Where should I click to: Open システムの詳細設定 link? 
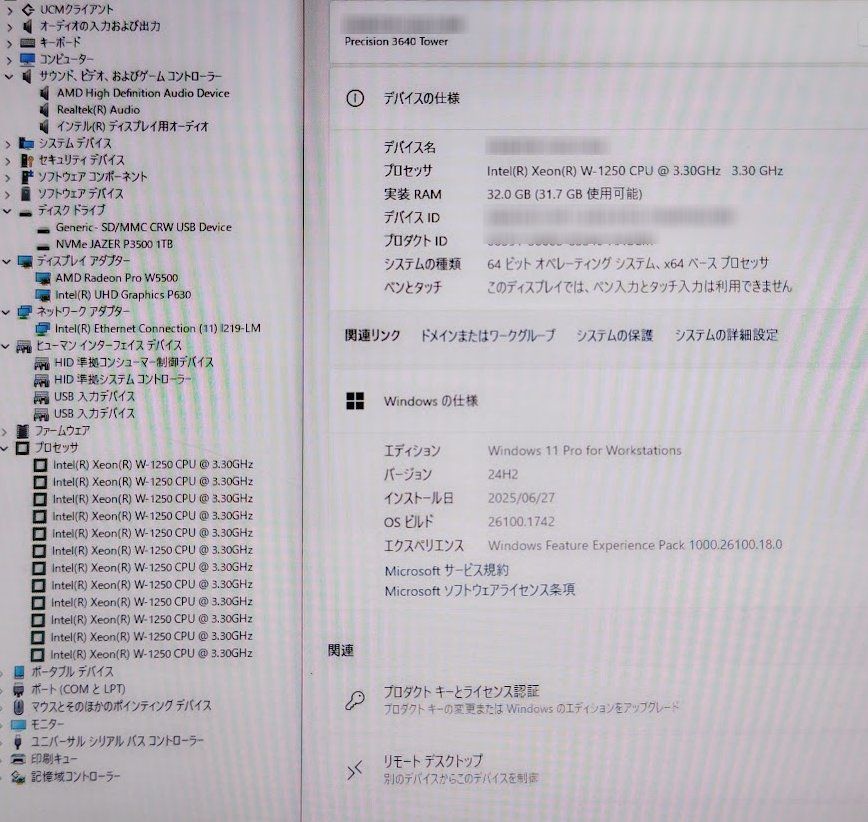(726, 335)
